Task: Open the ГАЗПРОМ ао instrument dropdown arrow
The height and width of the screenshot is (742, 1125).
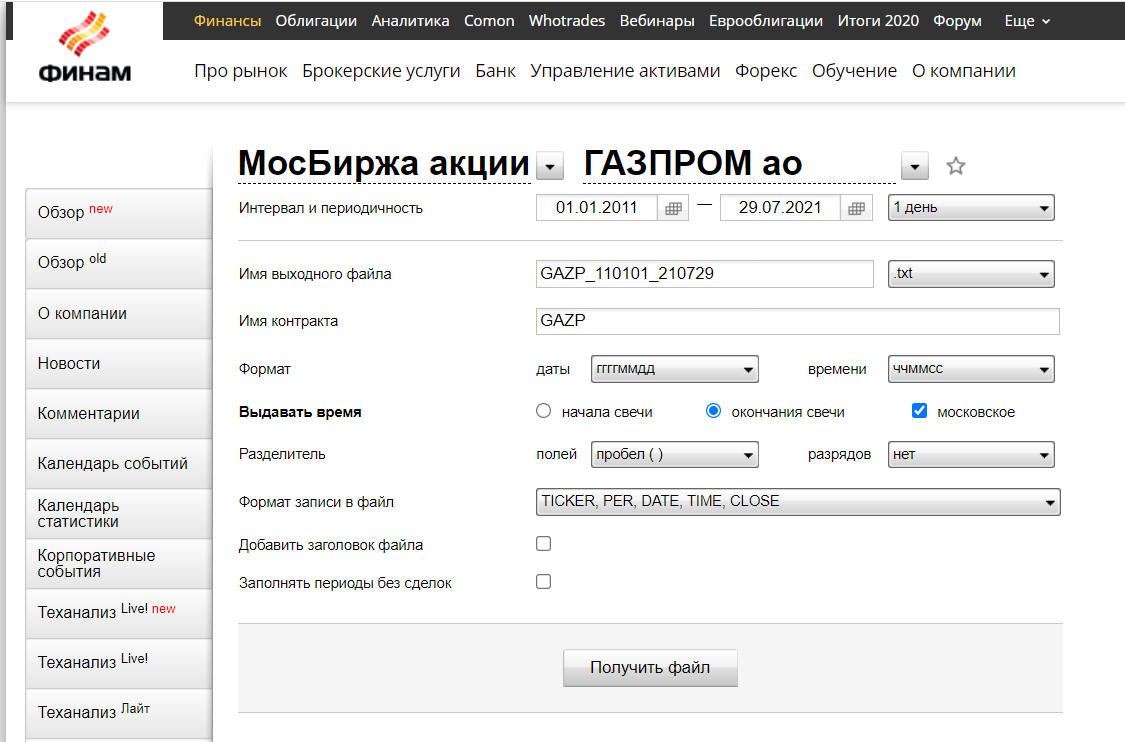Action: (915, 166)
